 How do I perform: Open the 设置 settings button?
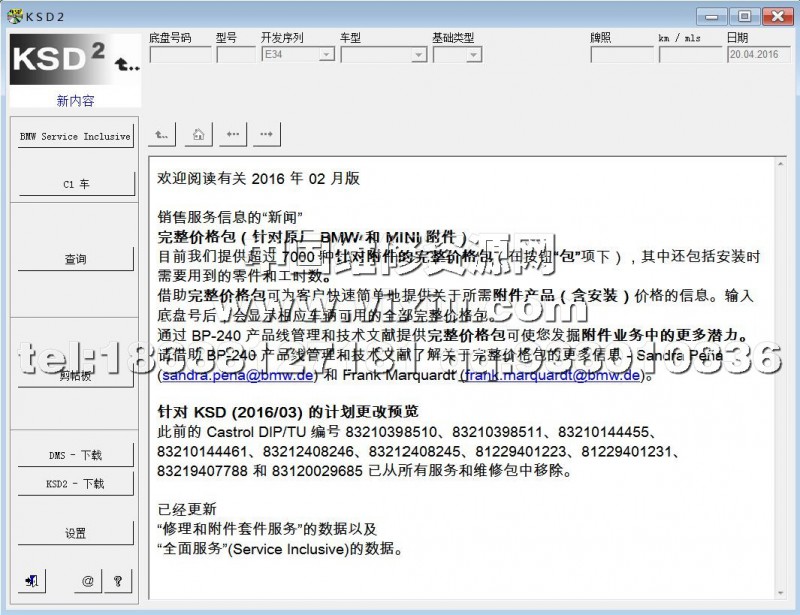76,533
